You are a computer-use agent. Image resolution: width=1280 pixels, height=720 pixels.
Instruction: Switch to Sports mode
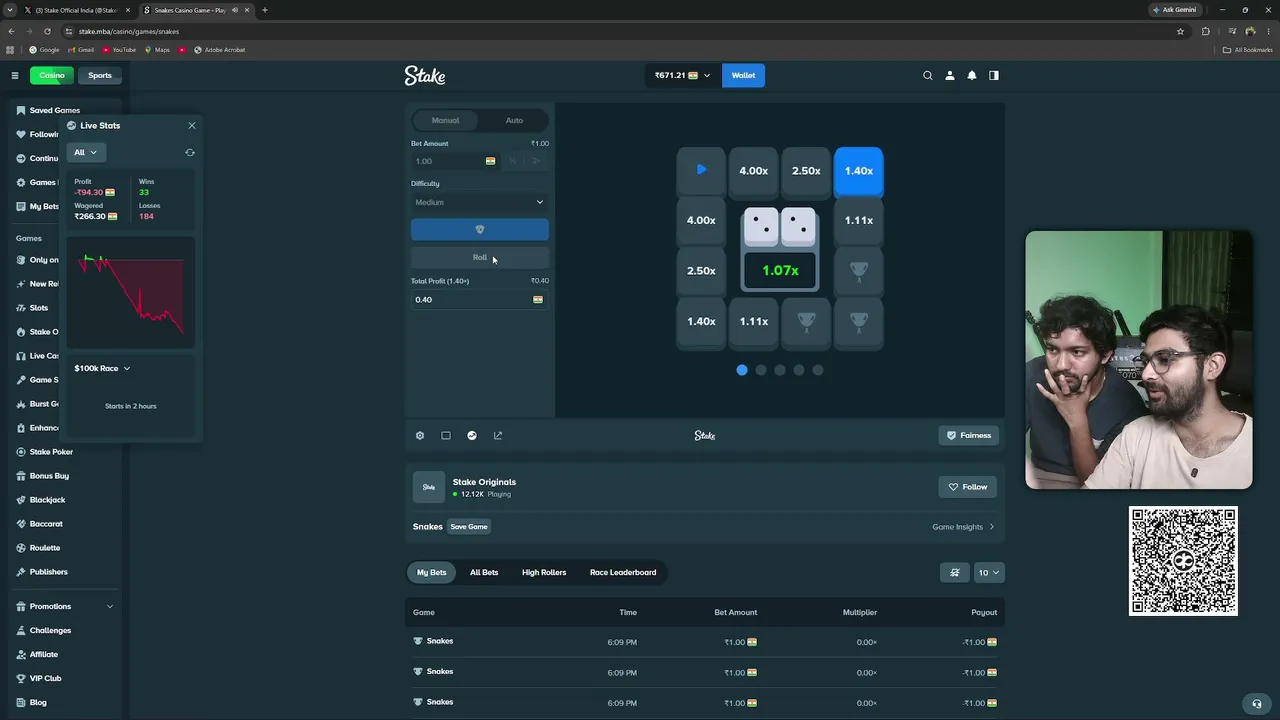pyautogui.click(x=100, y=75)
